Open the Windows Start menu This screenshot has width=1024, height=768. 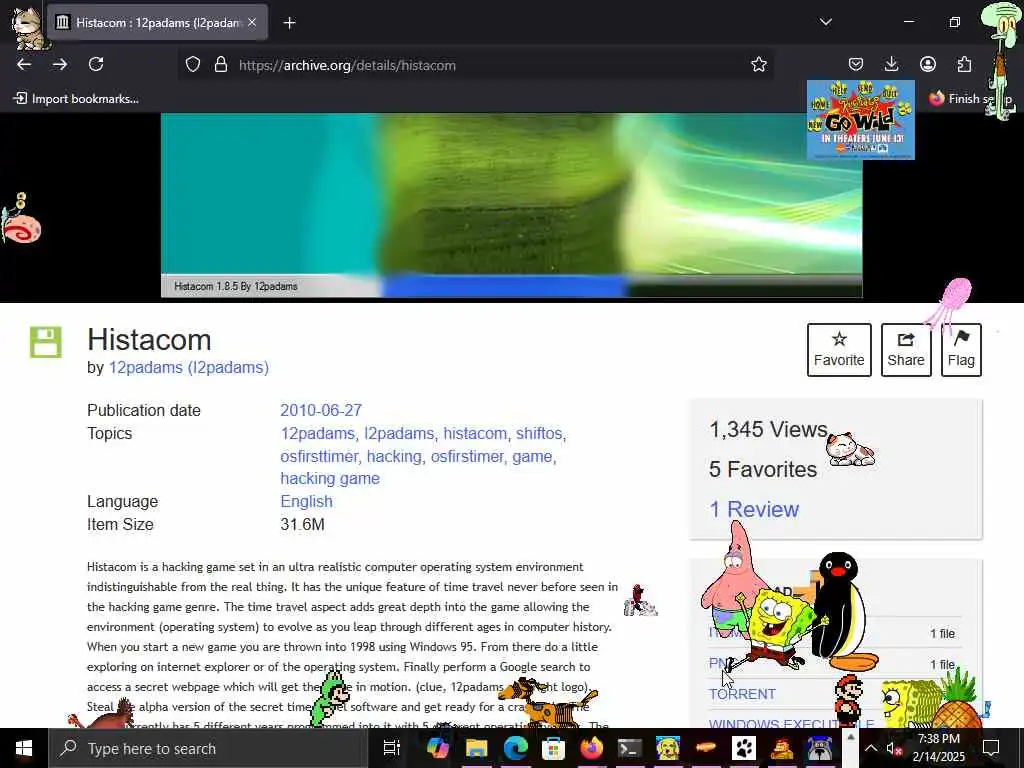24,748
